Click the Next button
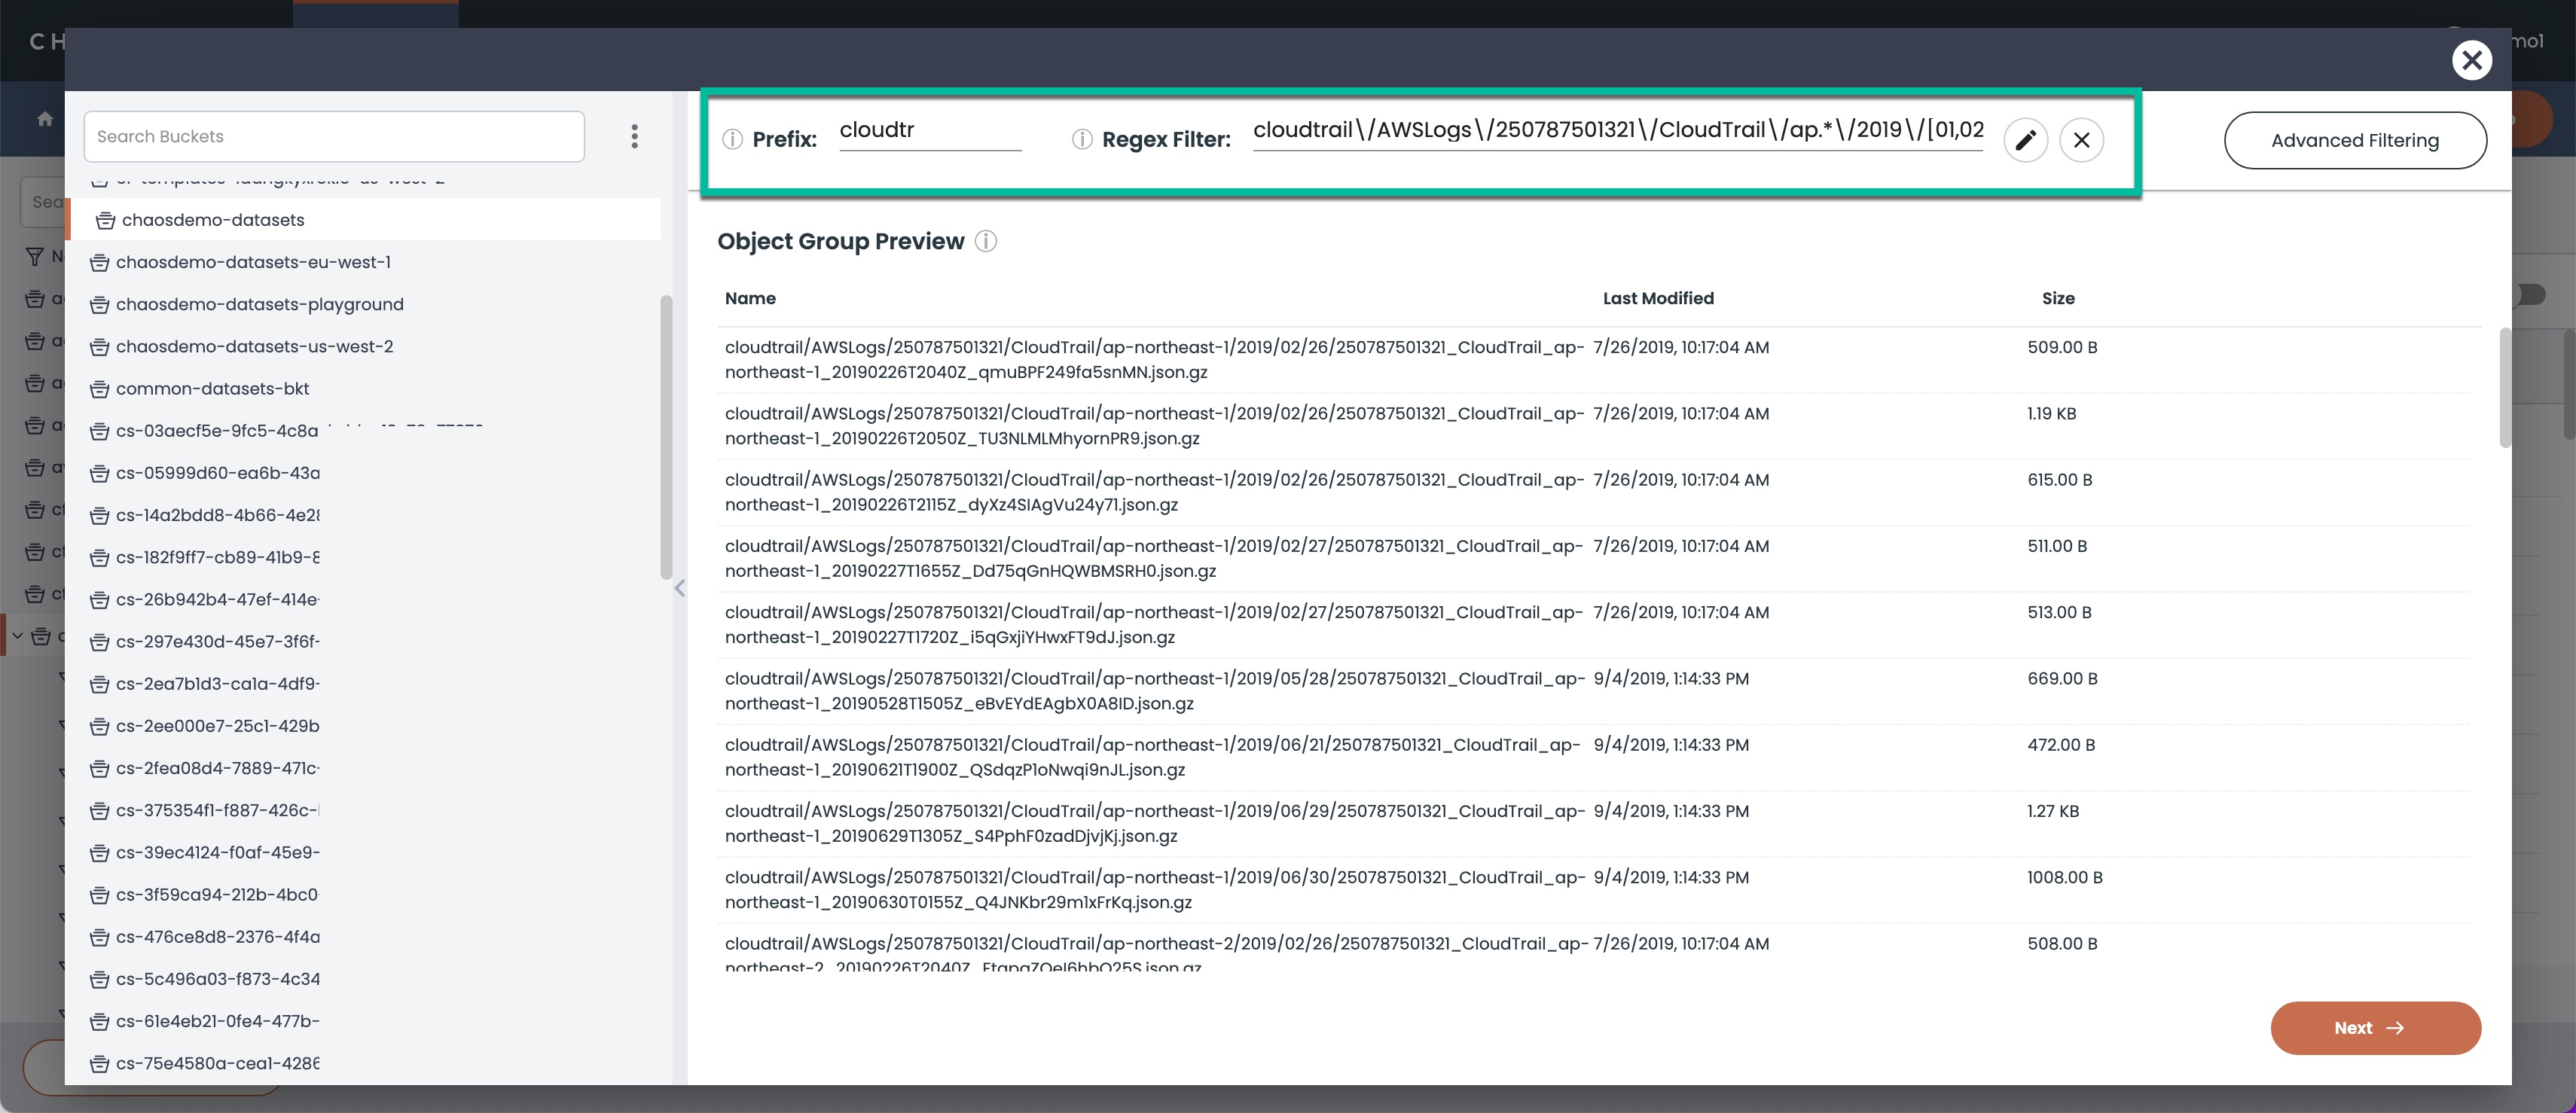This screenshot has height=1113, width=2576. tap(2375, 1028)
